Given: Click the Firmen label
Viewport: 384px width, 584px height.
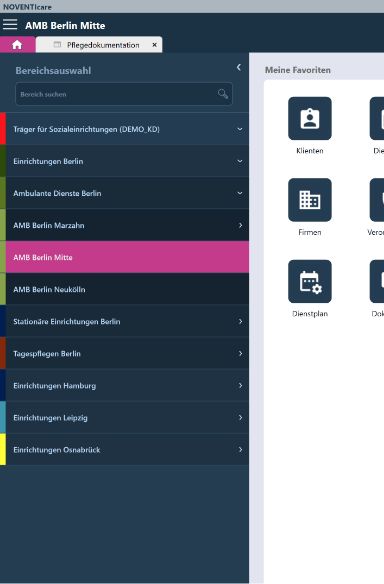Looking at the screenshot, I should pyautogui.click(x=310, y=232).
